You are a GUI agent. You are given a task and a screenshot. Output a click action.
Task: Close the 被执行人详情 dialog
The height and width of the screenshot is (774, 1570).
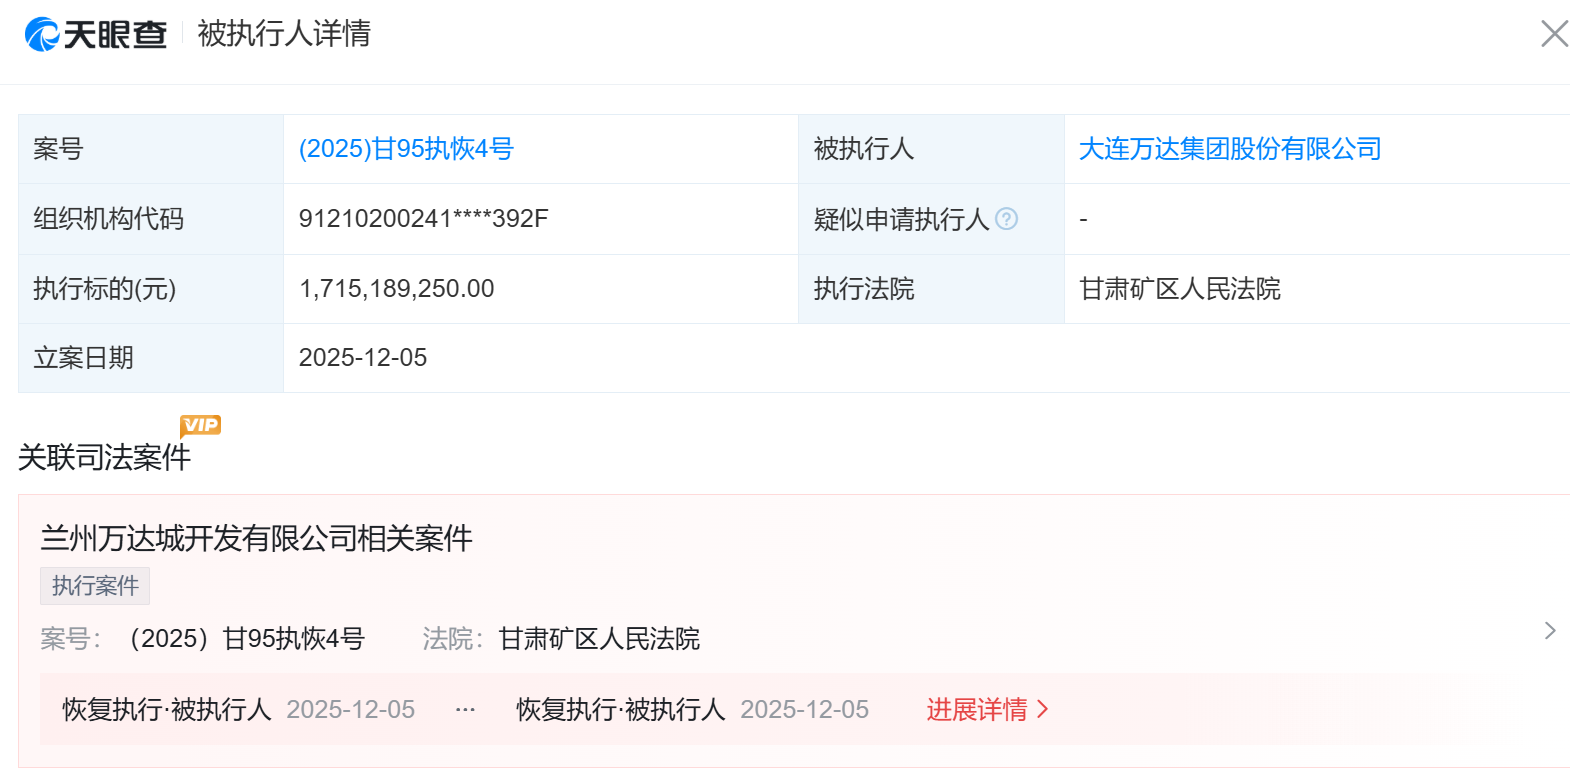tap(1554, 34)
